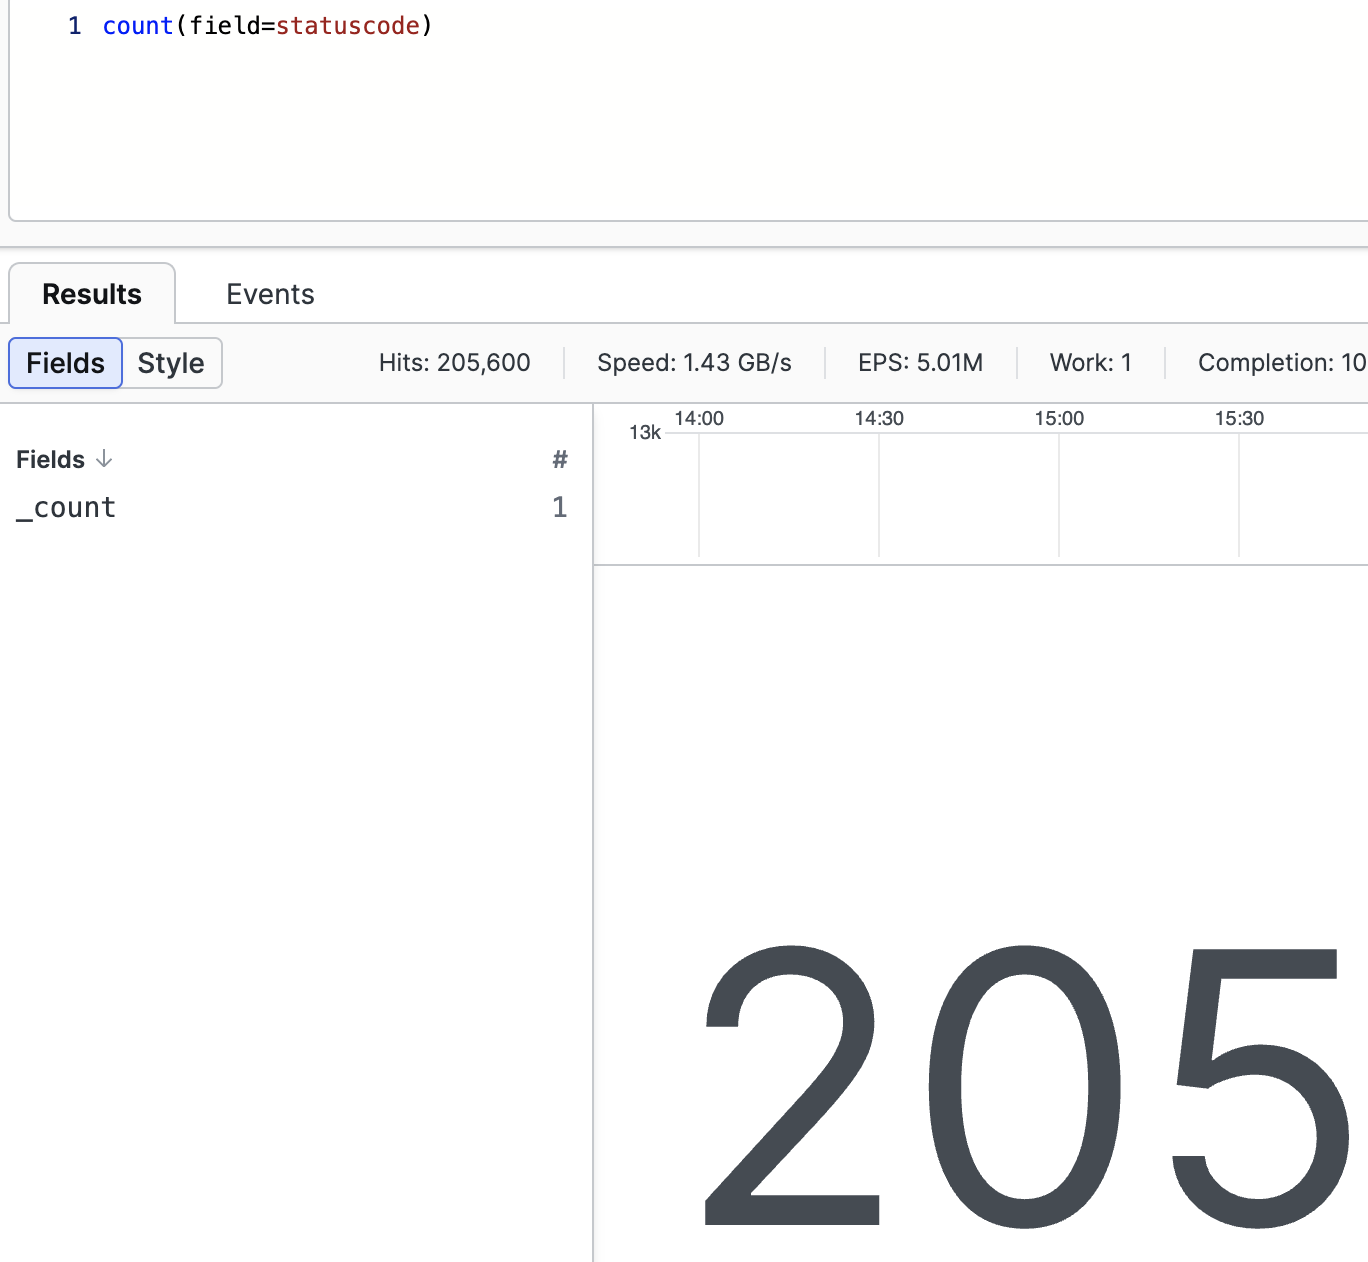The height and width of the screenshot is (1262, 1368).
Task: Select the _count field entry
Action: pyautogui.click(x=66, y=507)
